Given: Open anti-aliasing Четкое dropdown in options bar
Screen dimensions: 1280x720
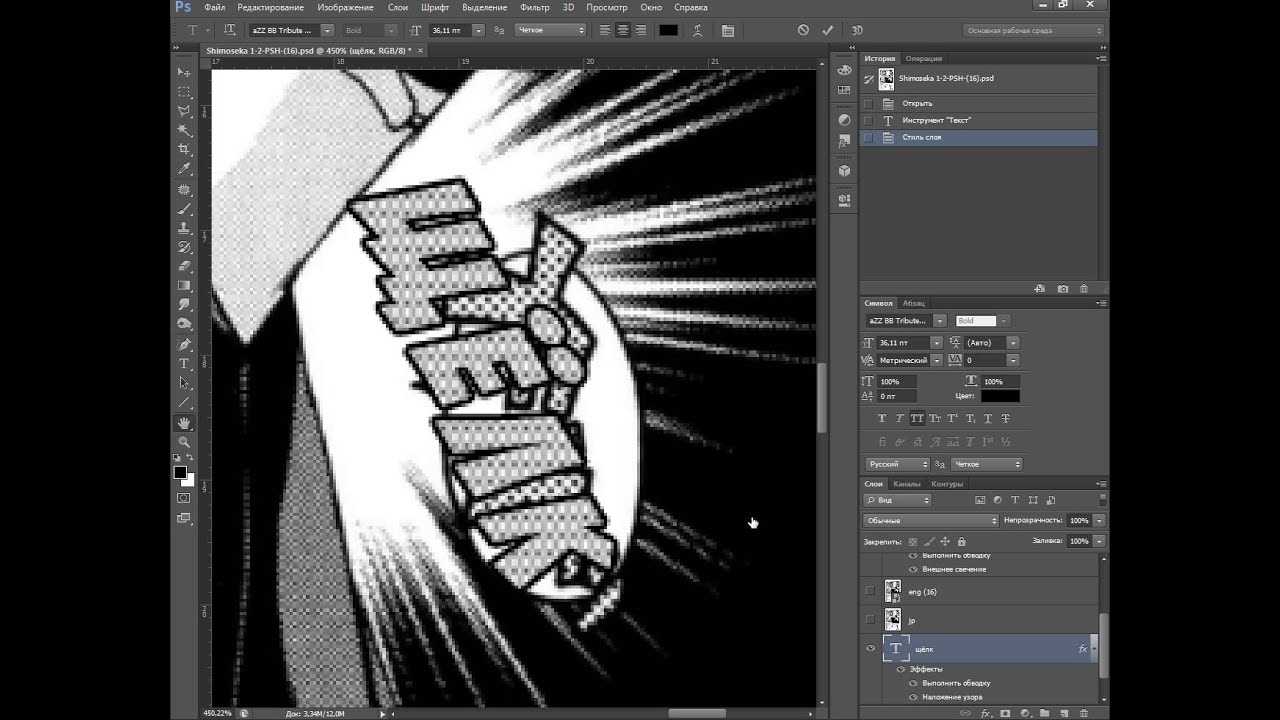Looking at the screenshot, I should pyautogui.click(x=551, y=30).
